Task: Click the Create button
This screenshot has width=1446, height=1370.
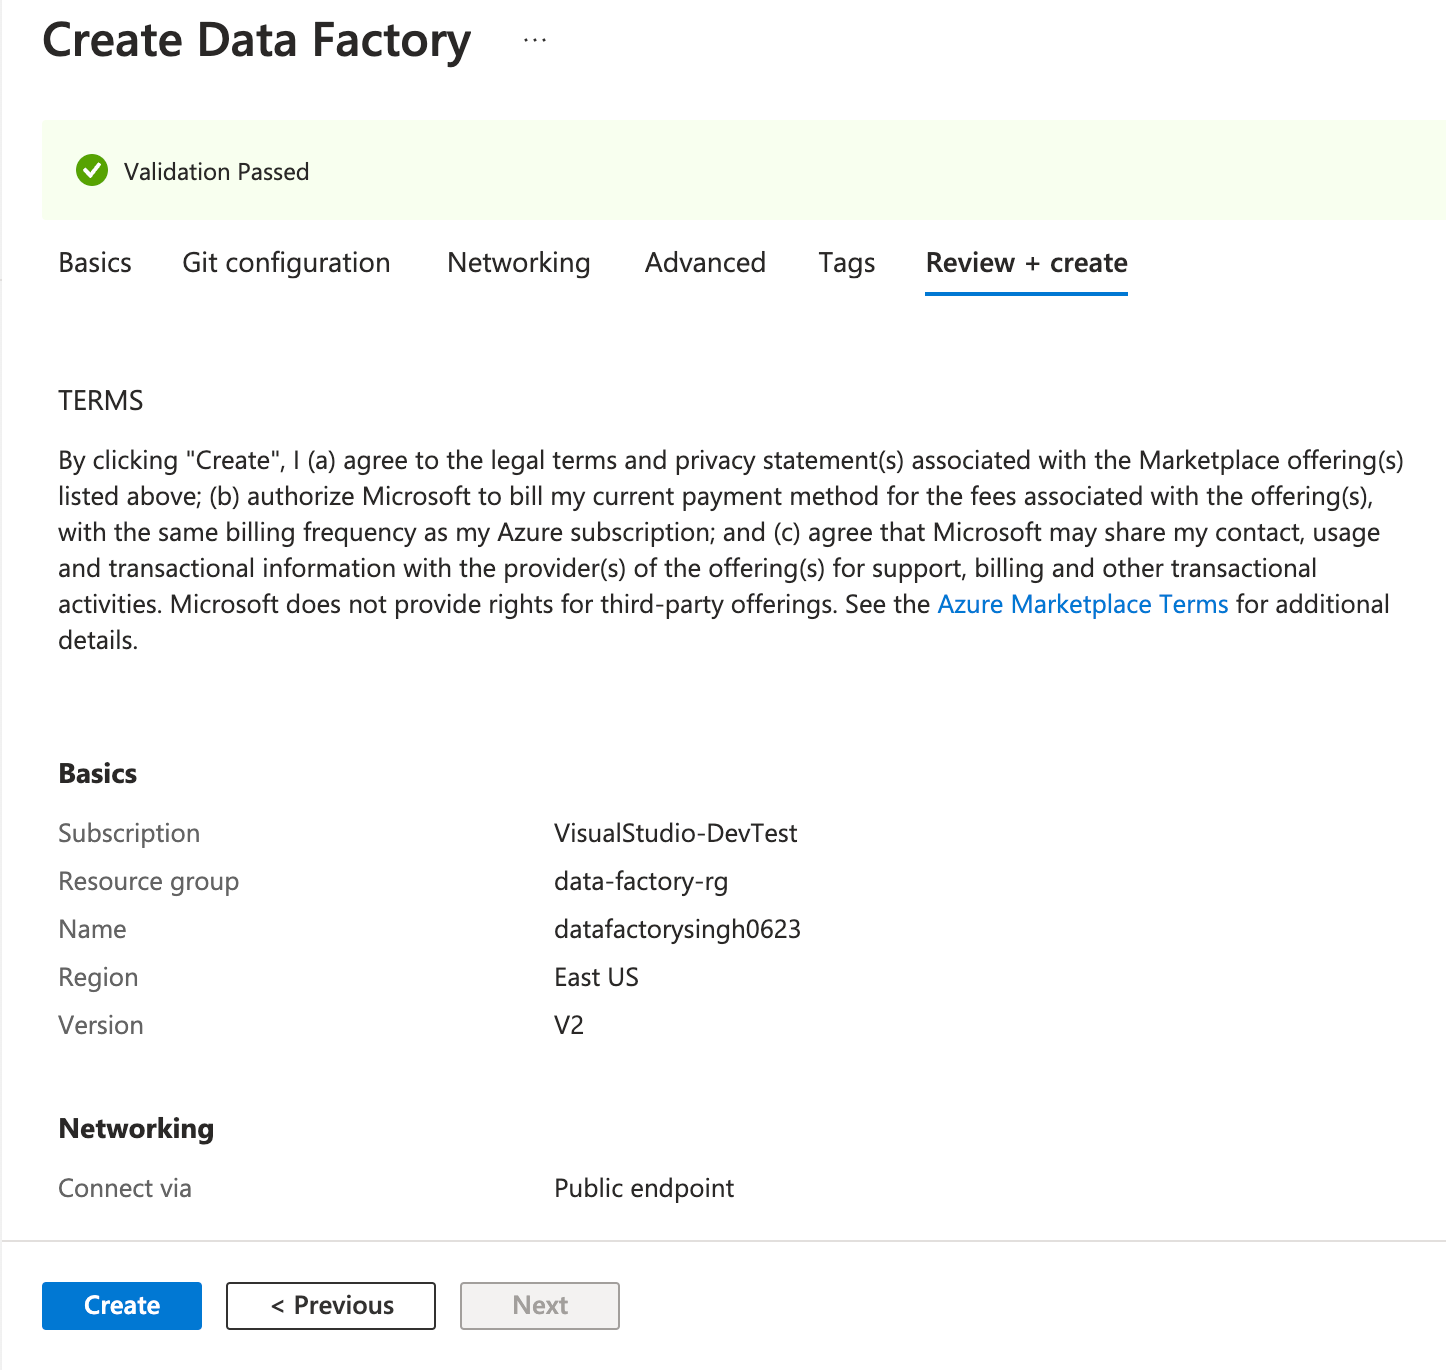Action: 121,1305
